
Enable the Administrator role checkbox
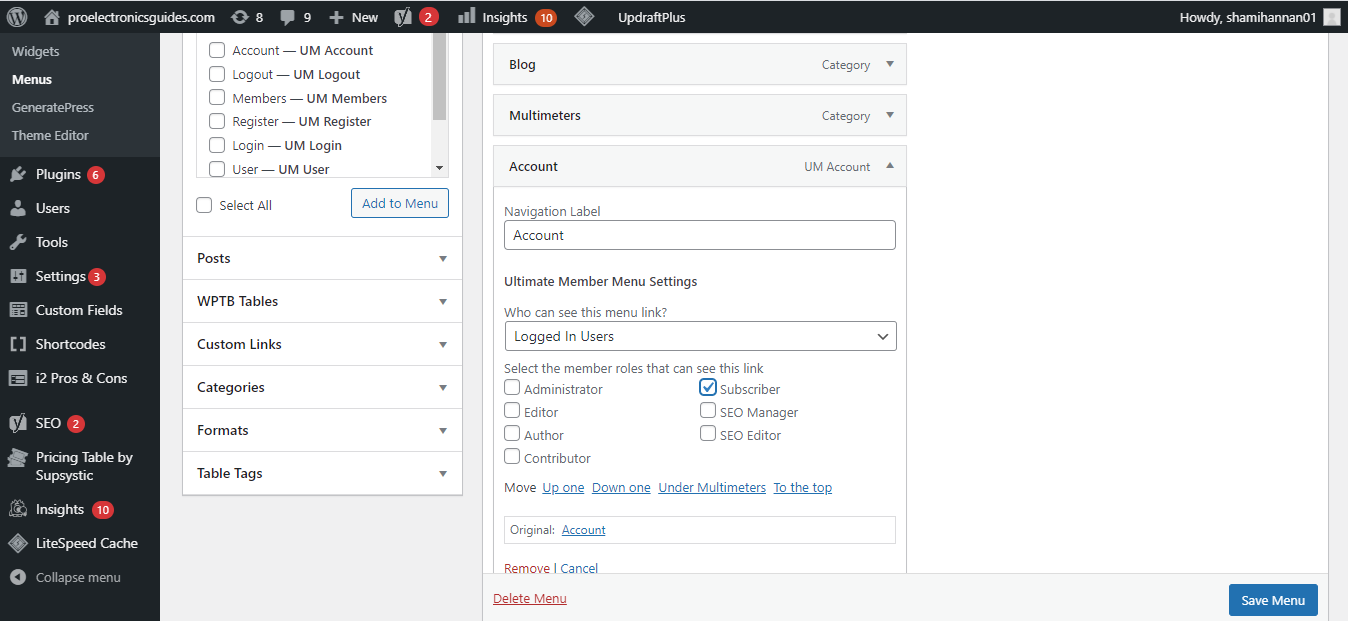[512, 388]
